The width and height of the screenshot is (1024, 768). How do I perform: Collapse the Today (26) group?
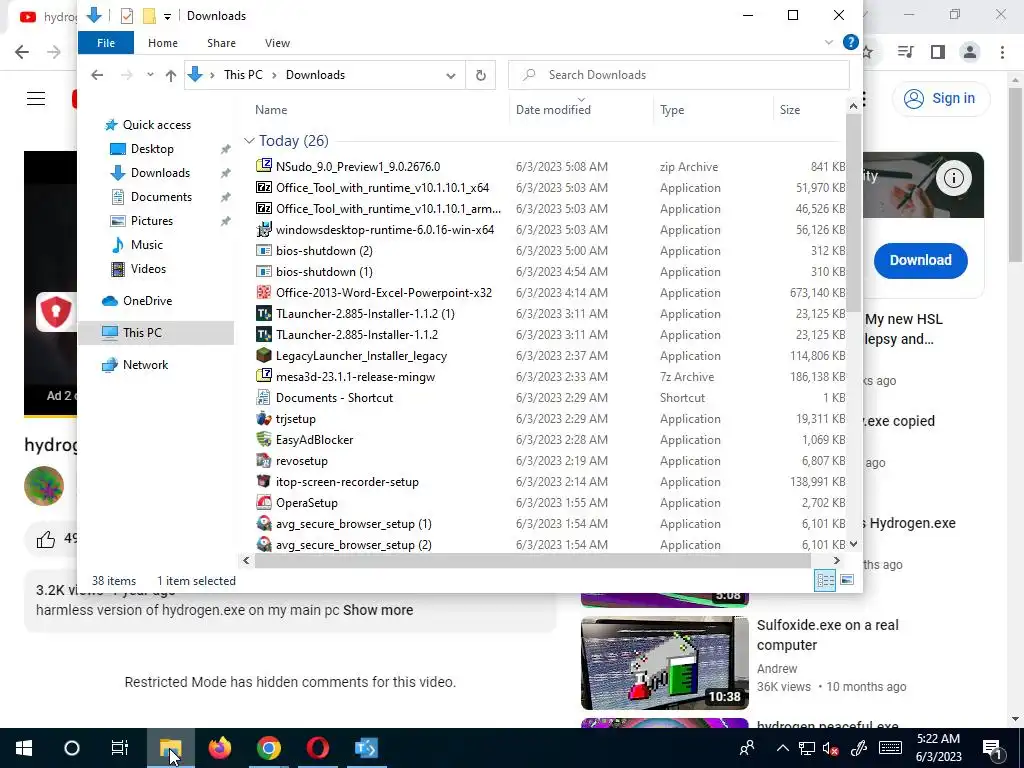point(249,140)
